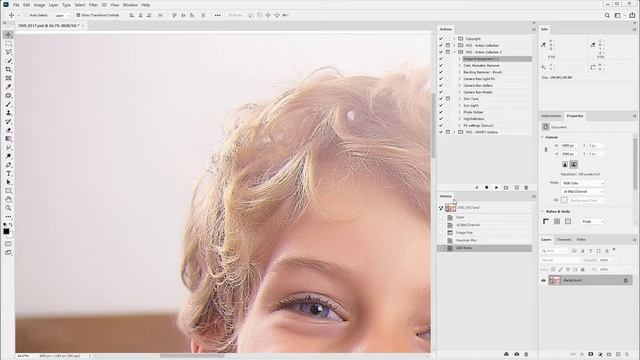Screen dimensions: 640x360
Task: Play the selected action
Action: point(496,187)
